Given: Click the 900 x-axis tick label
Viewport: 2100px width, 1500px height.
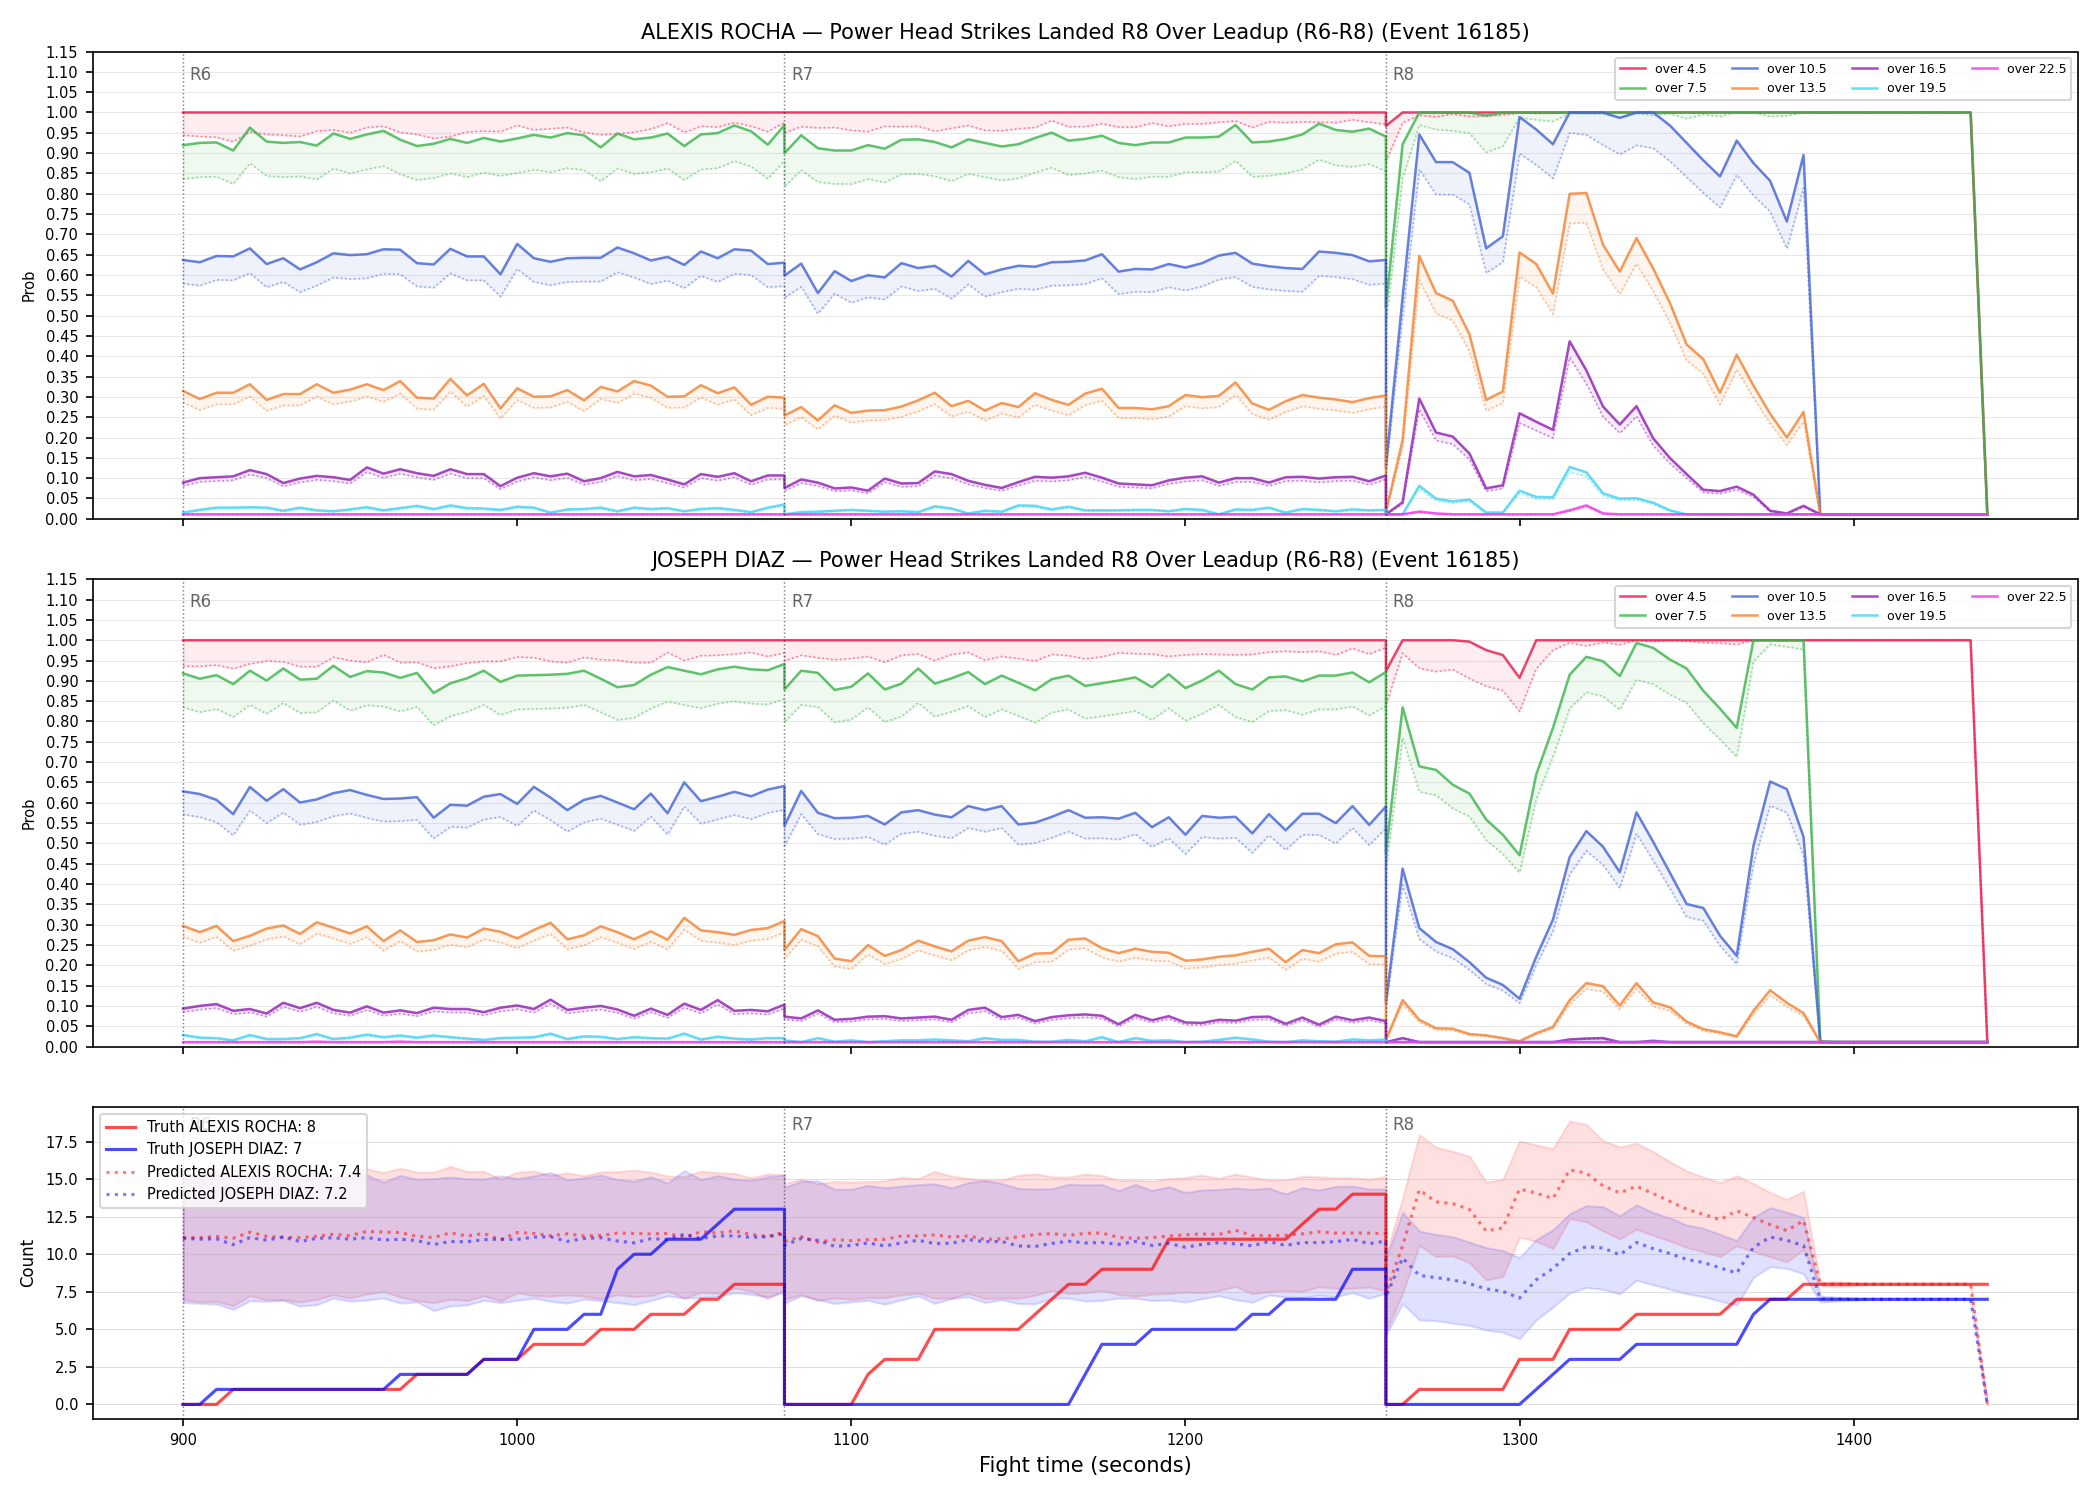Looking at the screenshot, I should point(182,1440).
